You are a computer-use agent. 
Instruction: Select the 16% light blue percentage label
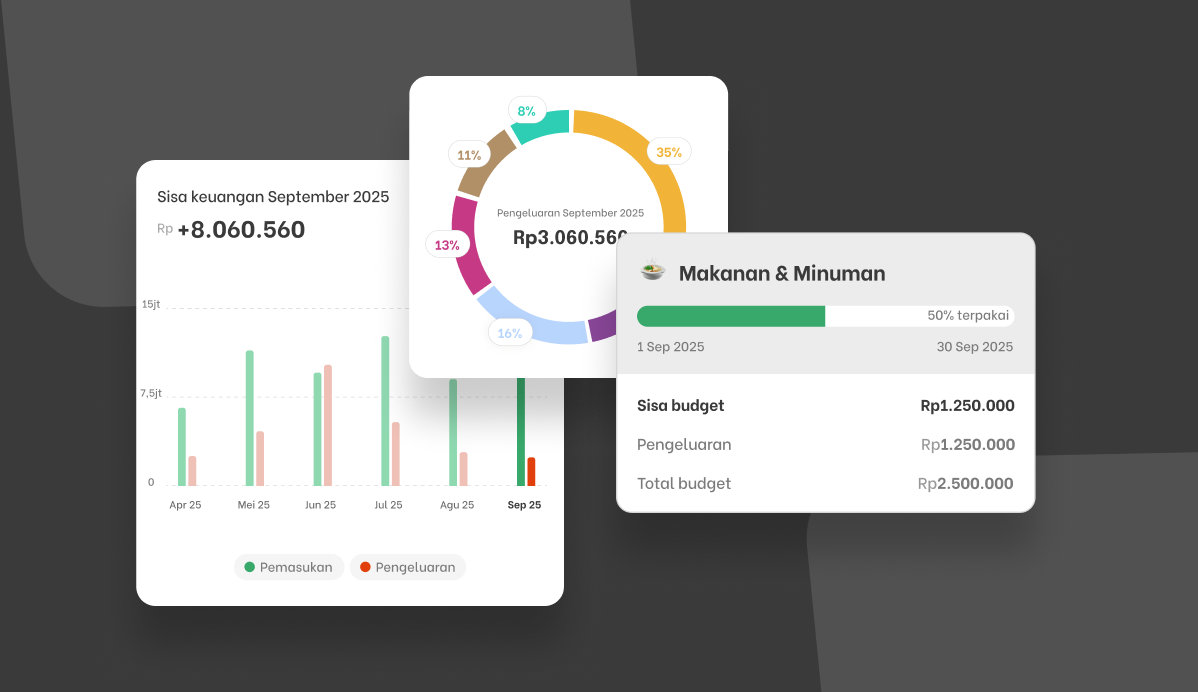(510, 333)
